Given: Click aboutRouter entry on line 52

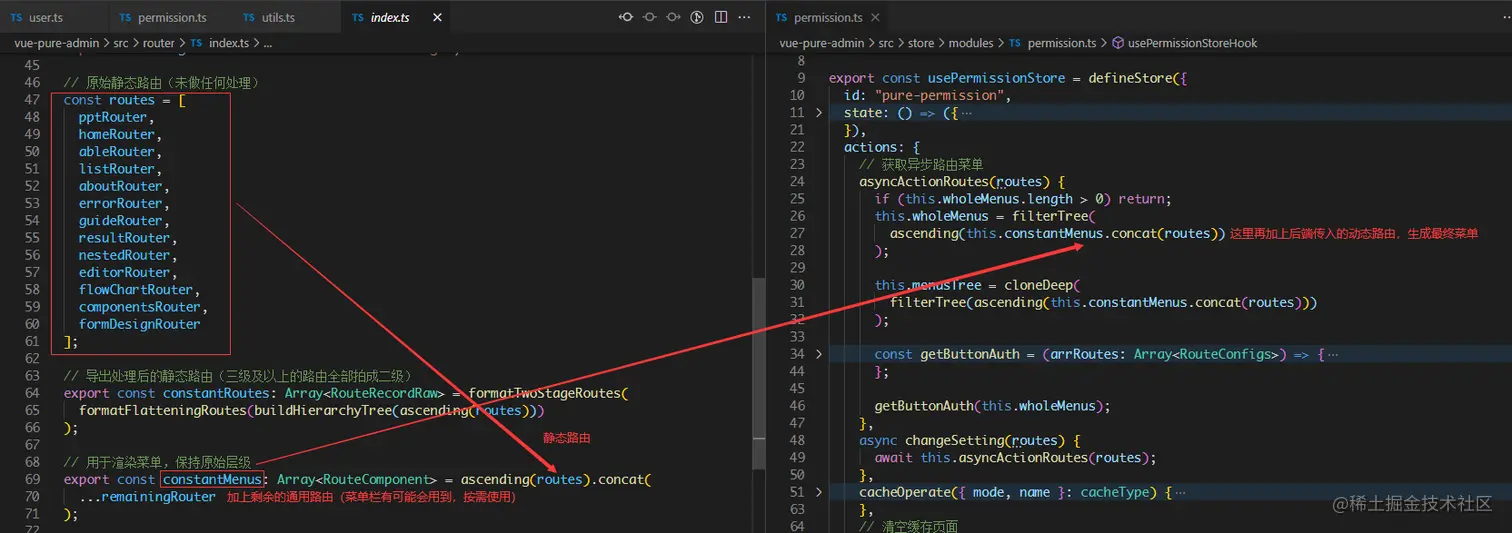Looking at the screenshot, I should [120, 186].
